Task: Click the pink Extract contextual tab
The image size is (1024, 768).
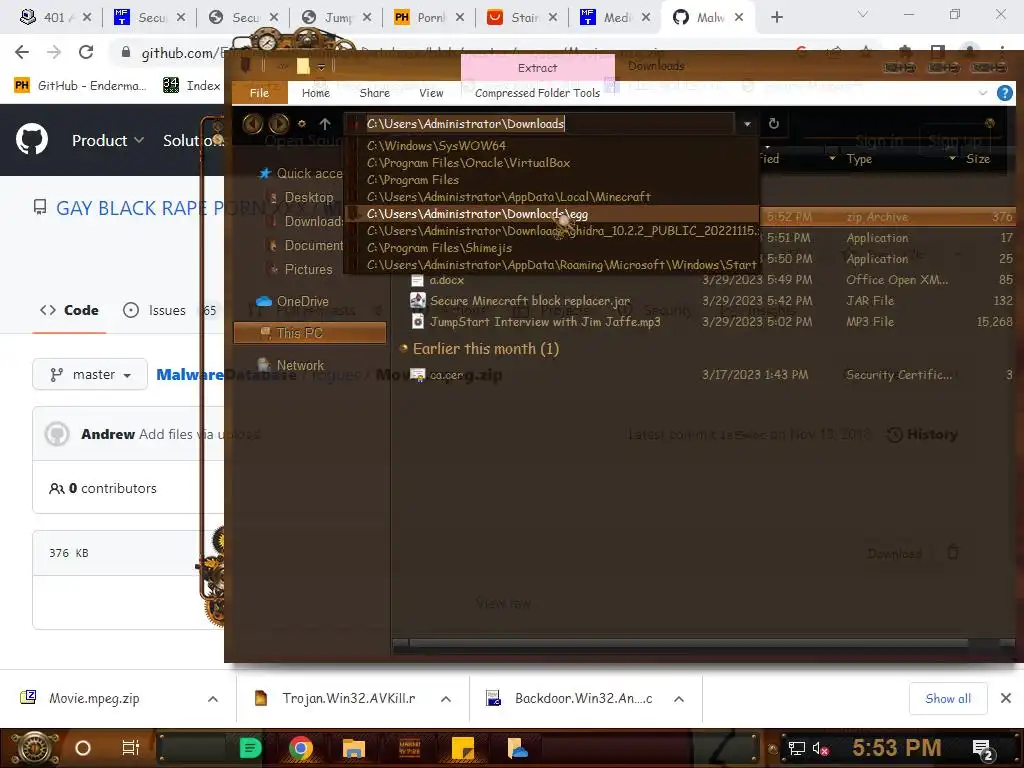Action: pyautogui.click(x=537, y=68)
